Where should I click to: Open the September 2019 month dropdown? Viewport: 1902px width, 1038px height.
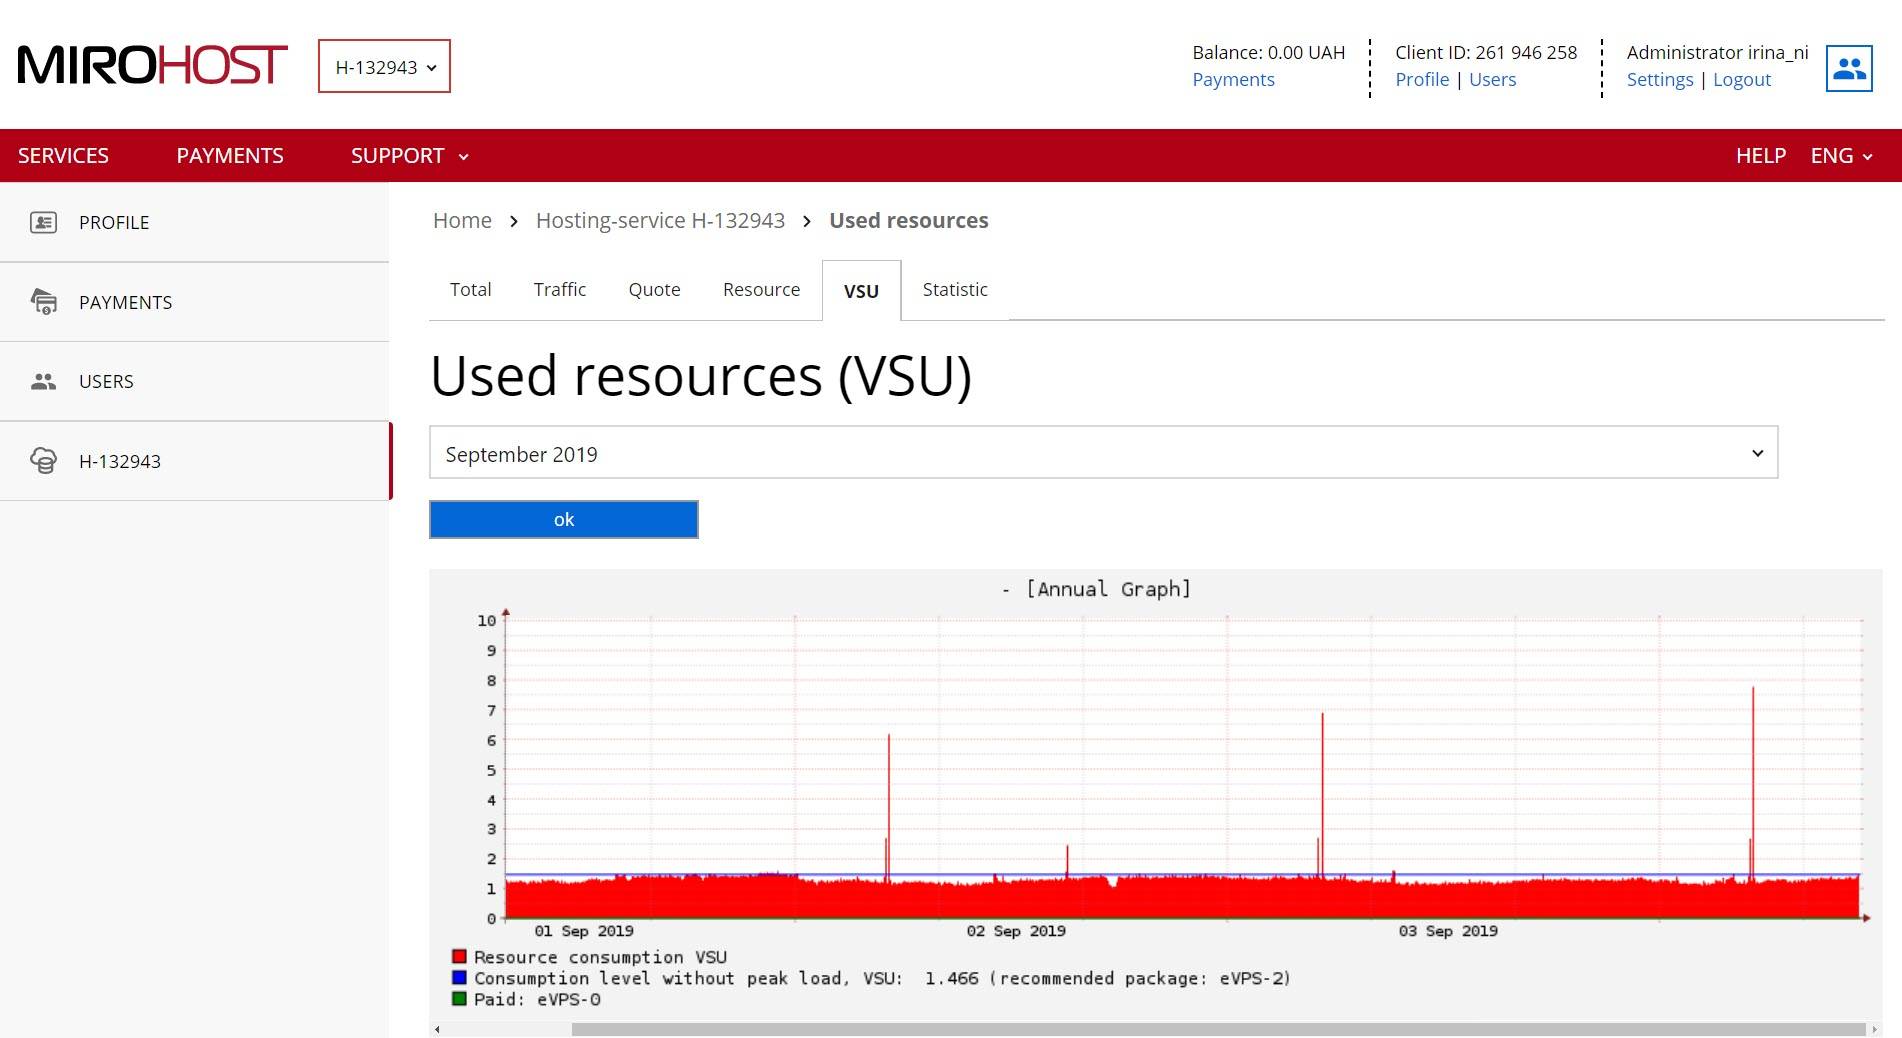pos(1103,453)
